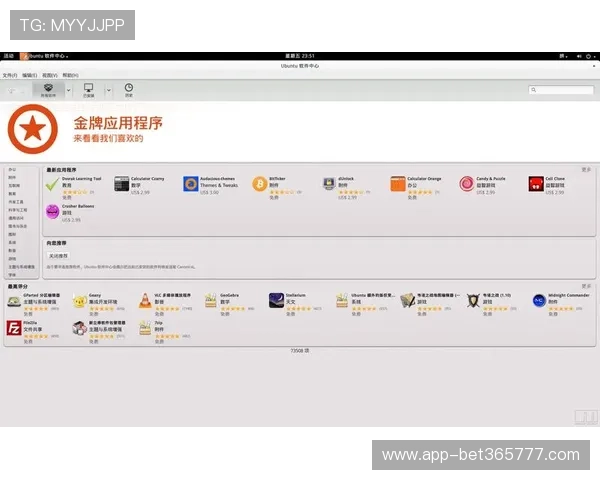The width and height of the screenshot is (600, 480).
Task: Open the Wesnoth map editor icon
Action: tap(408, 301)
